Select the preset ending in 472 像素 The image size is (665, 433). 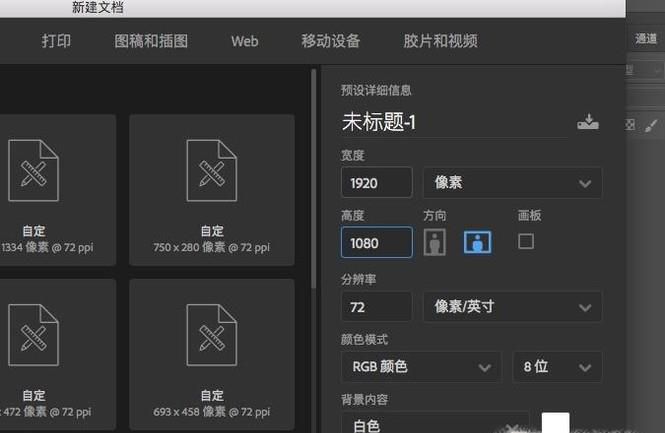pyautogui.click(x=58, y=354)
